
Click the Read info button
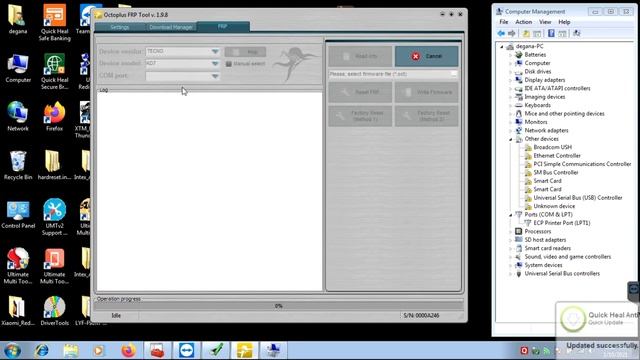coord(360,56)
